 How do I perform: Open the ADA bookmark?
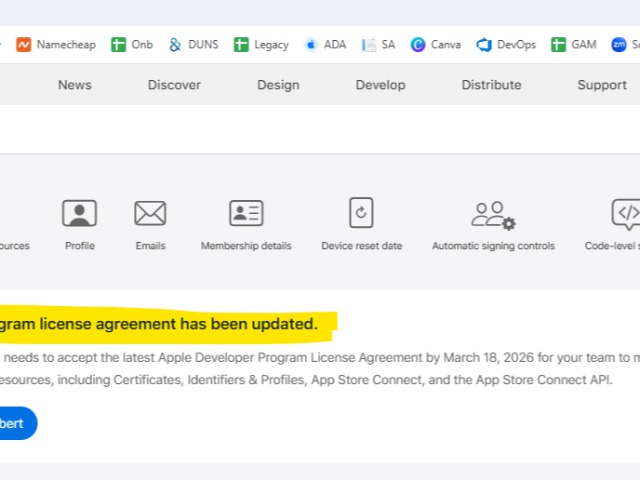coord(325,44)
